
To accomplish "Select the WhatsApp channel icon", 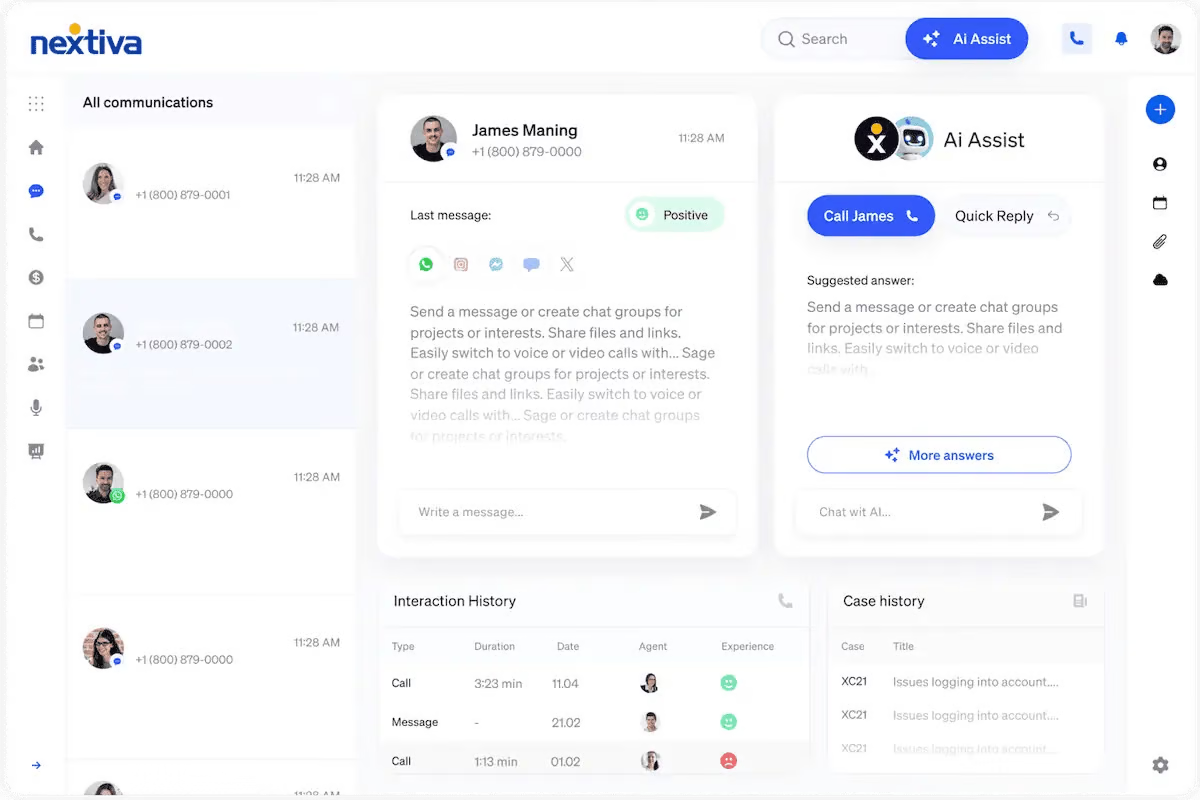I will click(426, 264).
